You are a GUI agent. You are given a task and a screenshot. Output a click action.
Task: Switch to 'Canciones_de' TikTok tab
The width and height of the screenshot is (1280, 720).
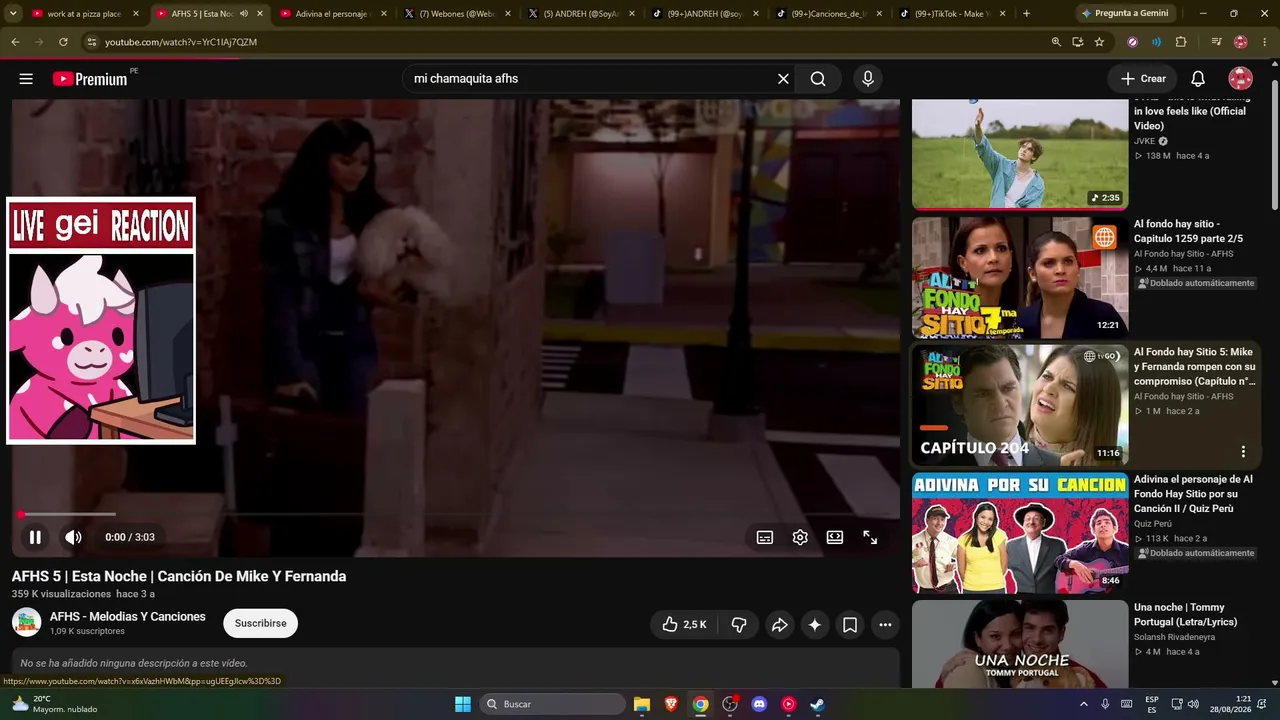[830, 14]
